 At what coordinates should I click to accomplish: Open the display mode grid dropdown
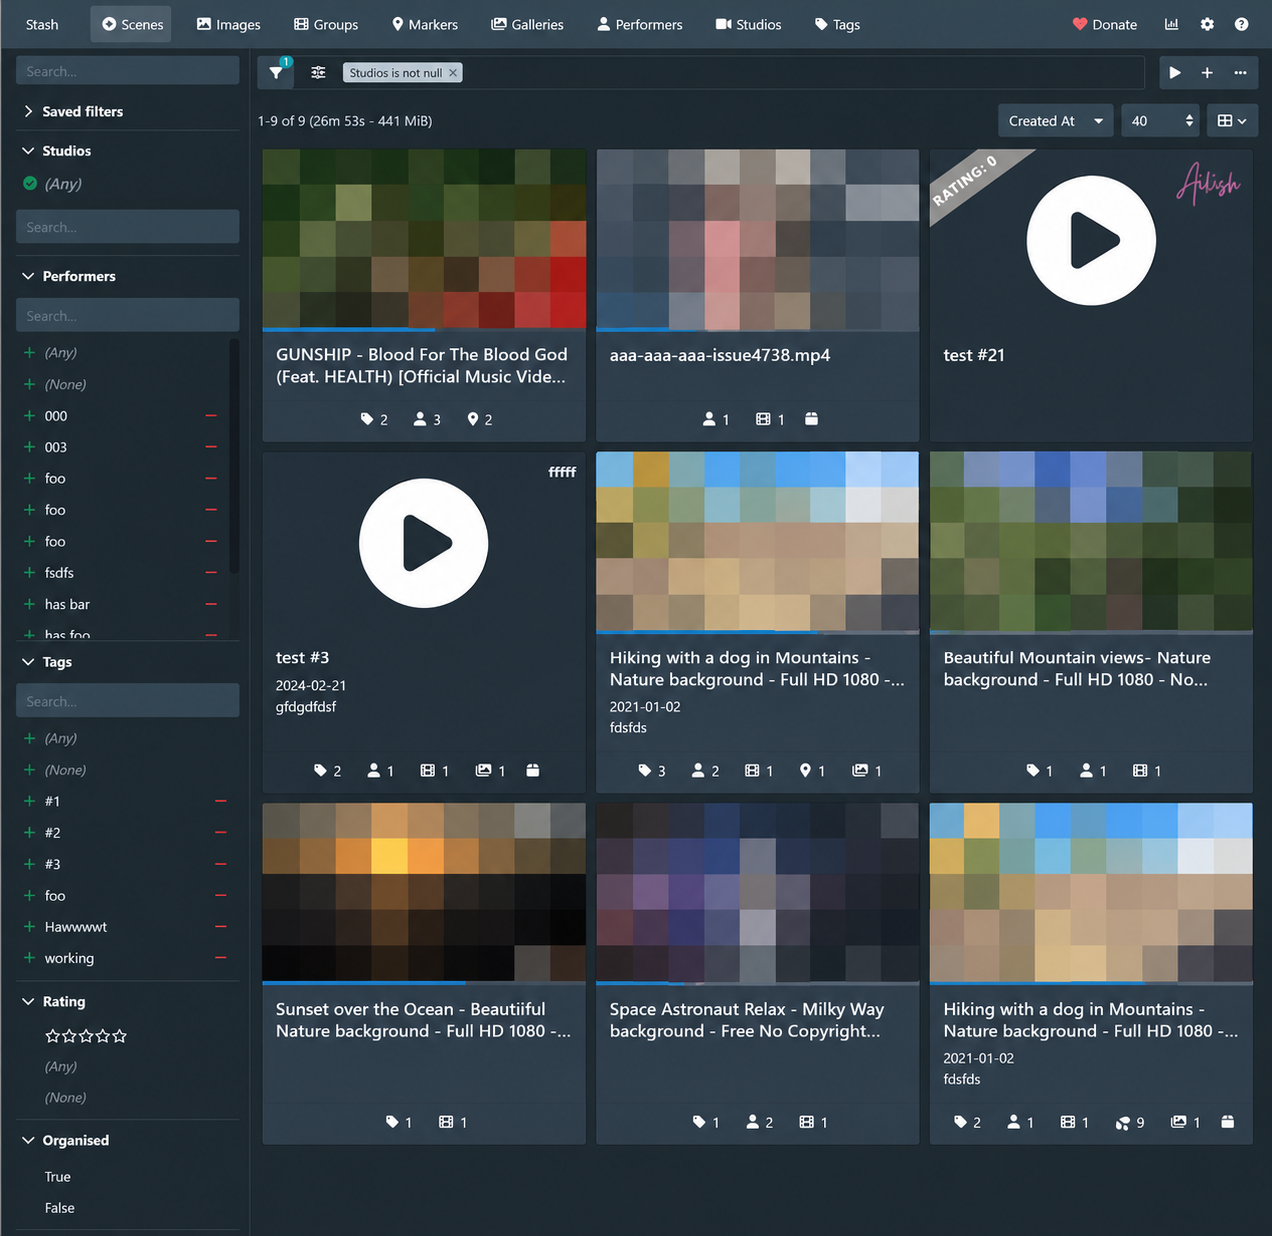(1231, 121)
